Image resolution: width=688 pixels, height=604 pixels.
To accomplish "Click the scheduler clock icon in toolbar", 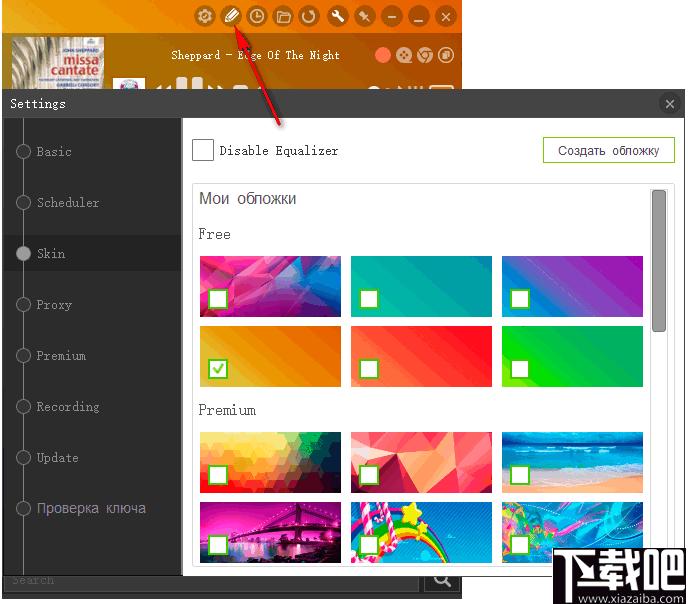I will (257, 17).
